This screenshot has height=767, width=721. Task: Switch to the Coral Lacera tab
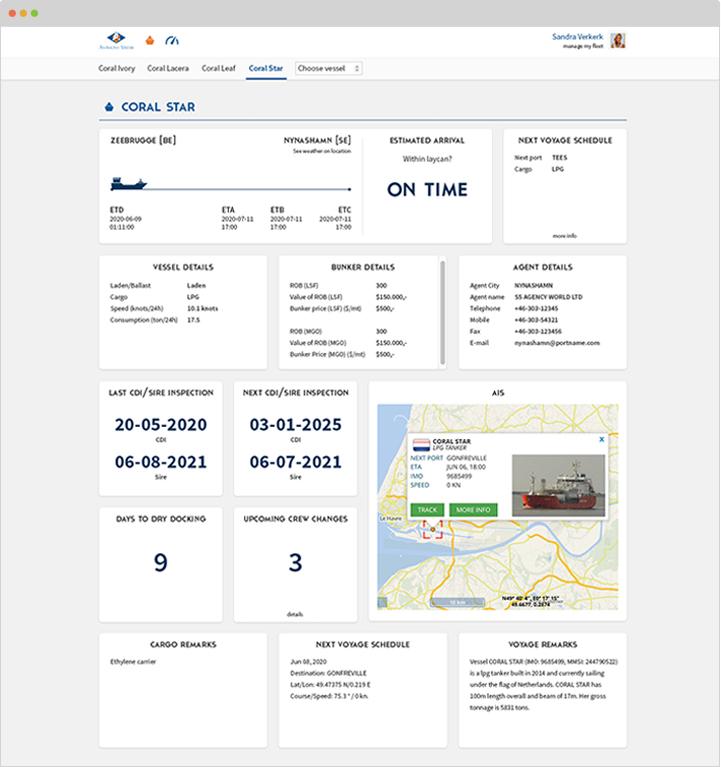168,68
